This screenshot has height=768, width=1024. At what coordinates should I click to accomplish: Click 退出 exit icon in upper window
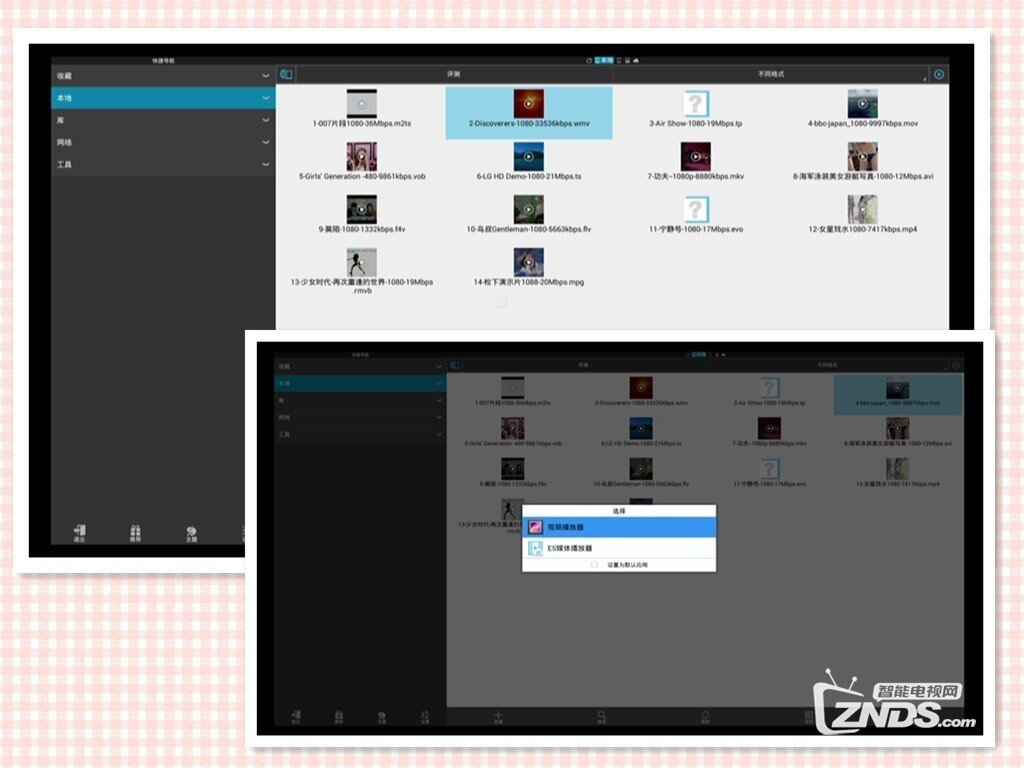[x=80, y=534]
